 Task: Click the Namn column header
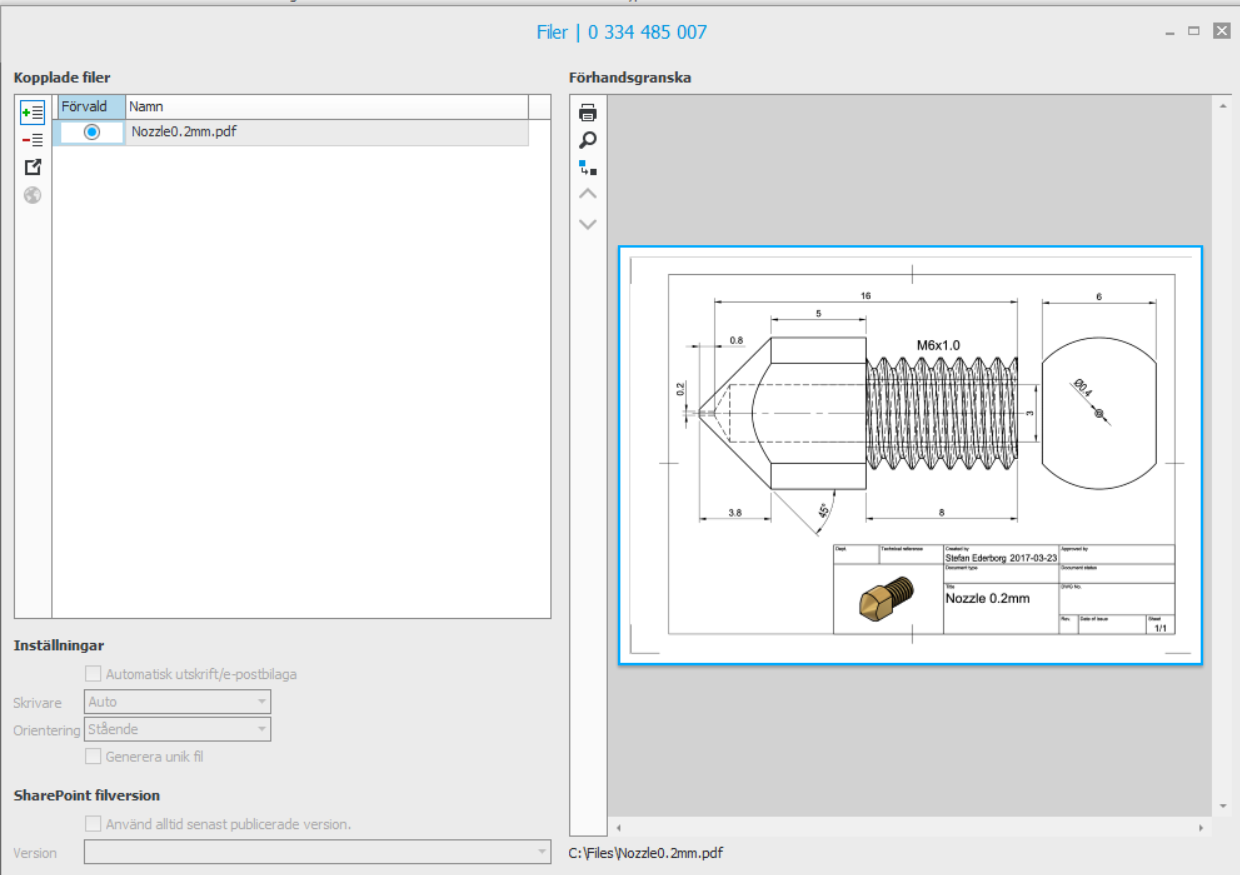[x=326, y=106]
